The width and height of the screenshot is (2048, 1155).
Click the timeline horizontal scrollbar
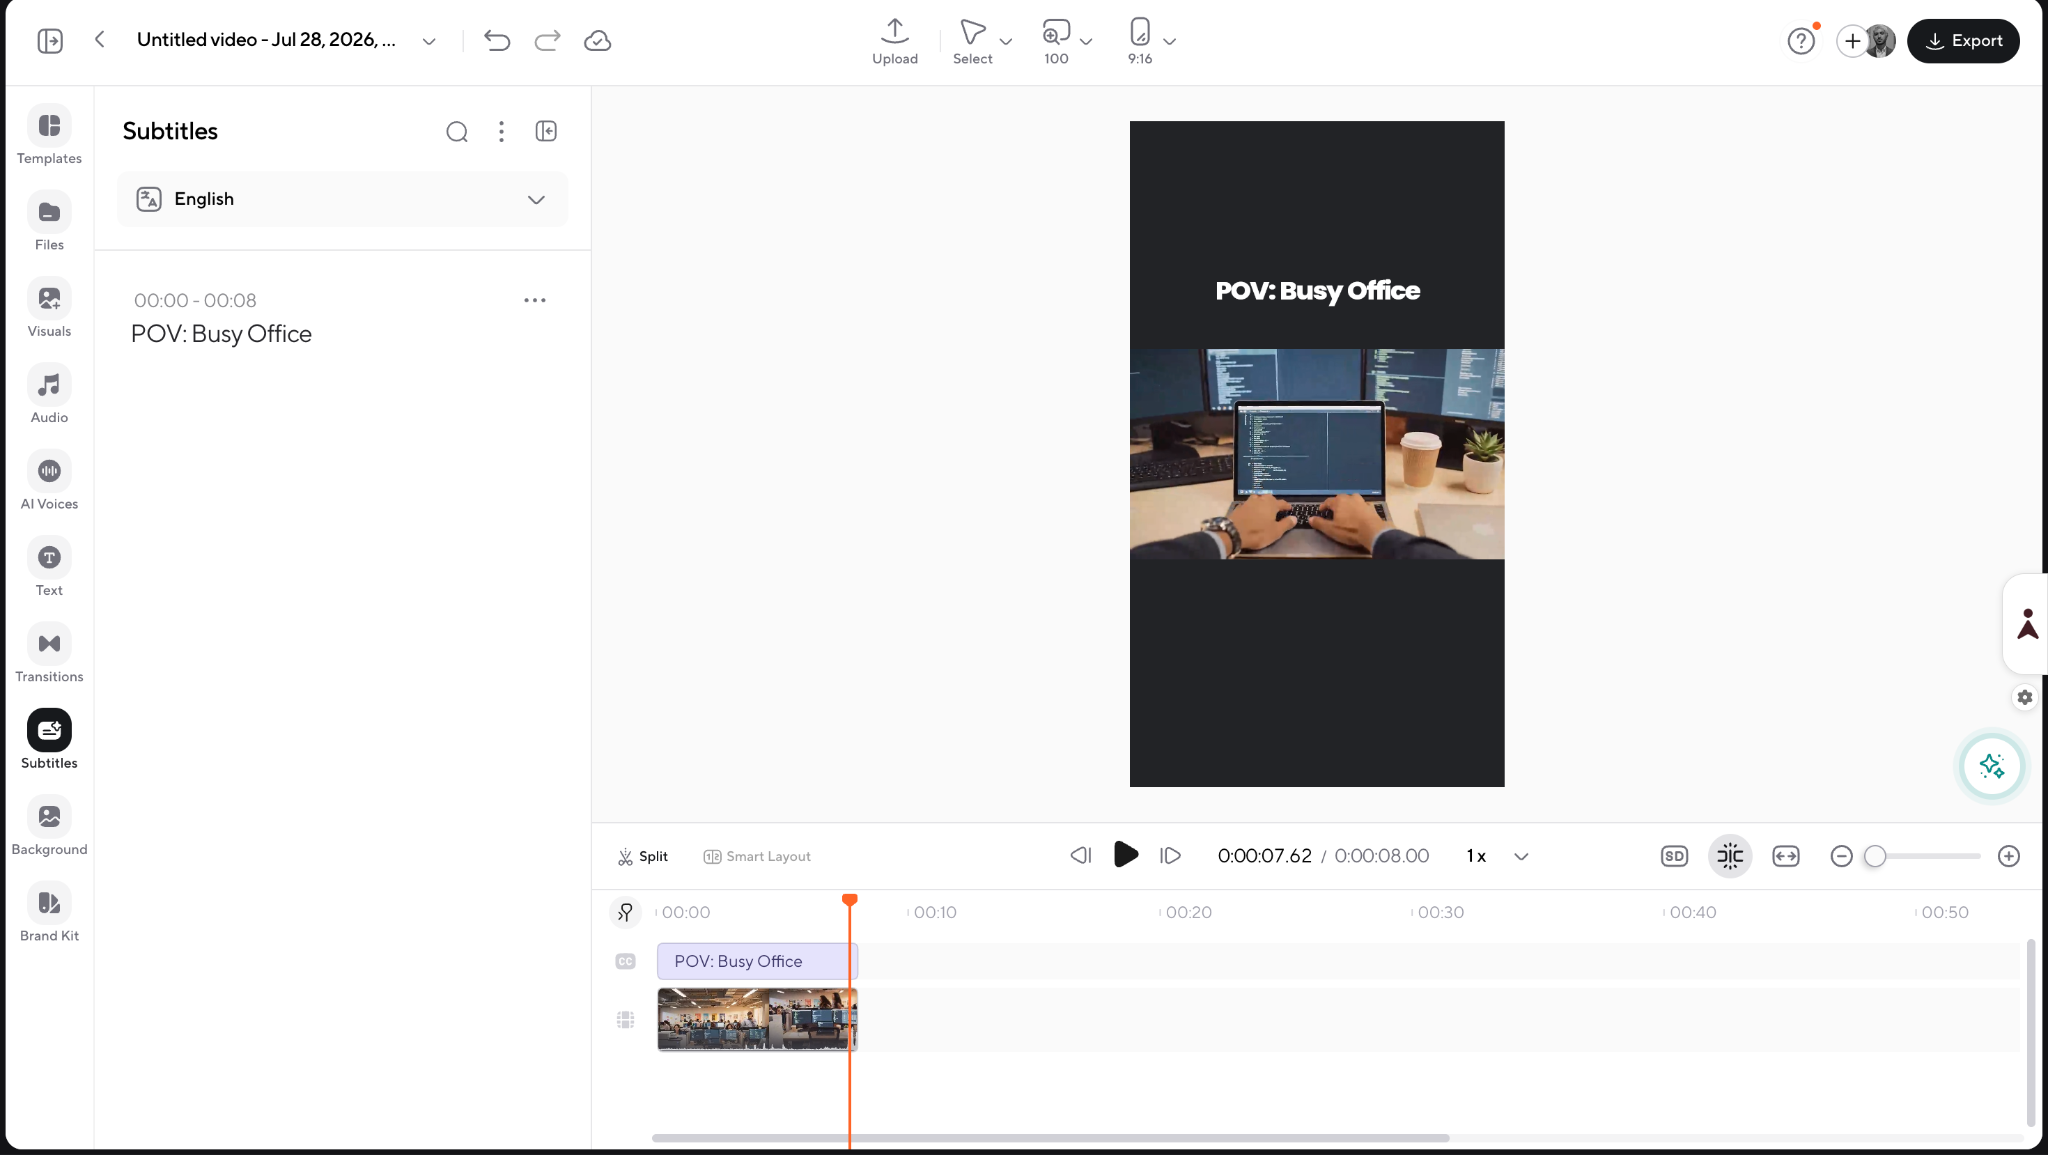tap(1050, 1138)
